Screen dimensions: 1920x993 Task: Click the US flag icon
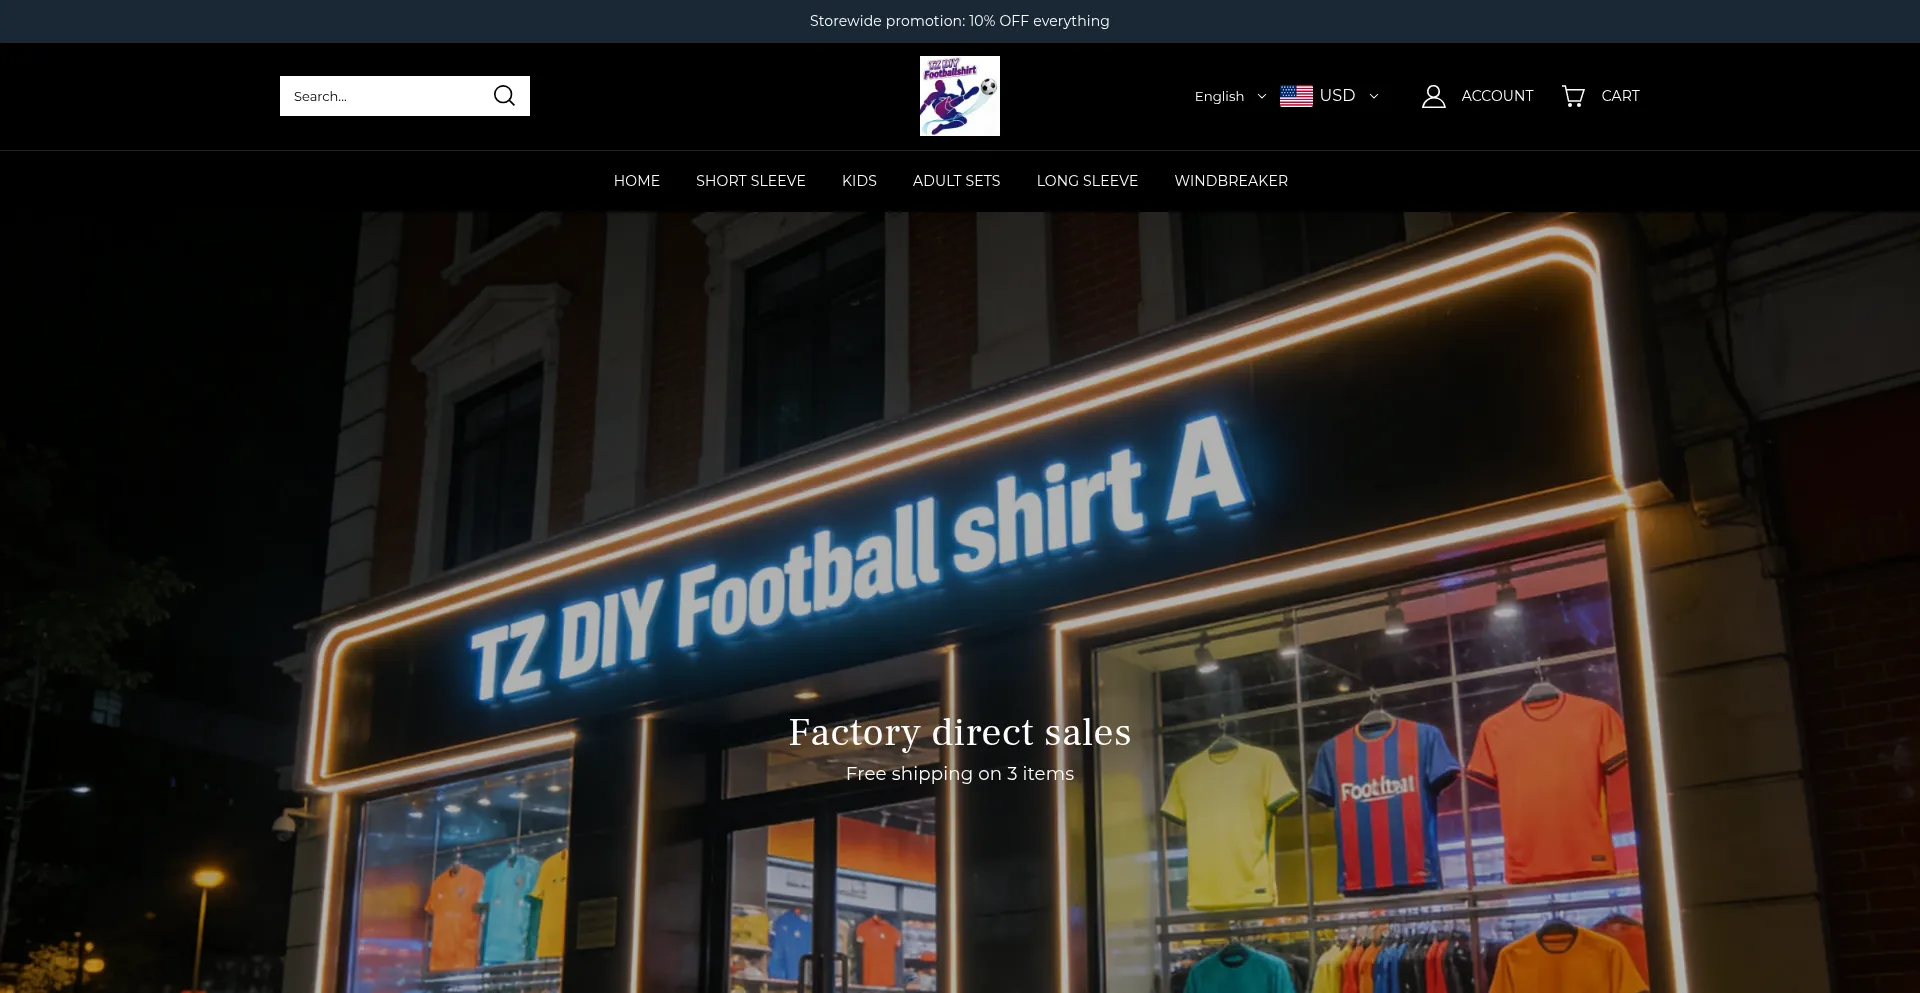[1296, 96]
